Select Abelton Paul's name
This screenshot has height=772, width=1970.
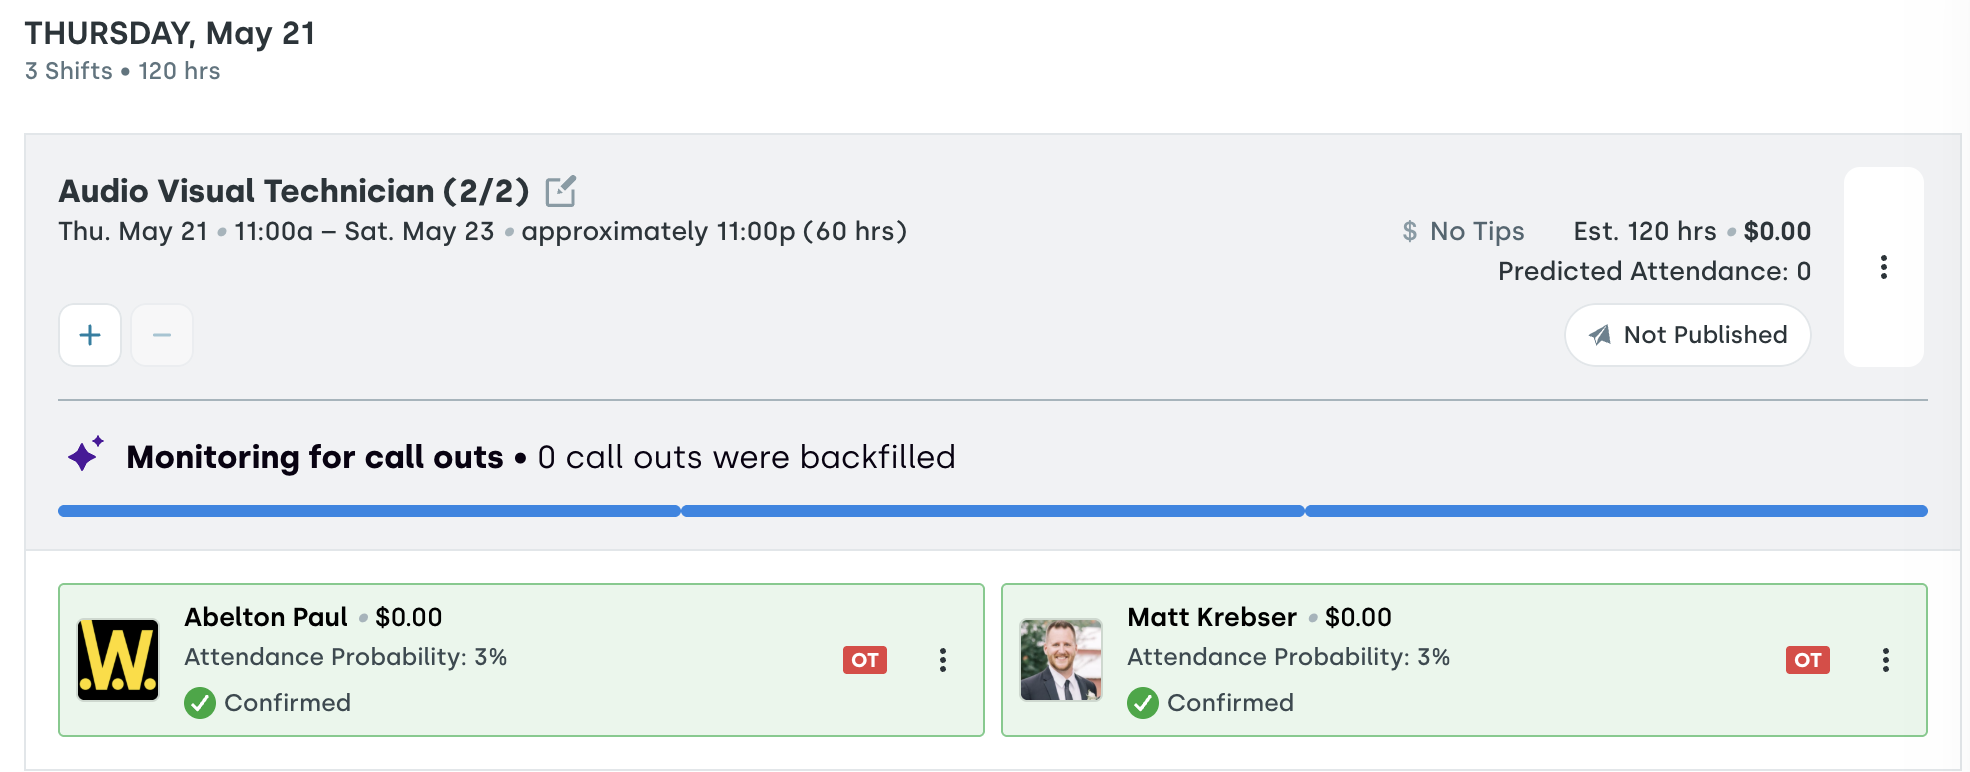[x=266, y=617]
